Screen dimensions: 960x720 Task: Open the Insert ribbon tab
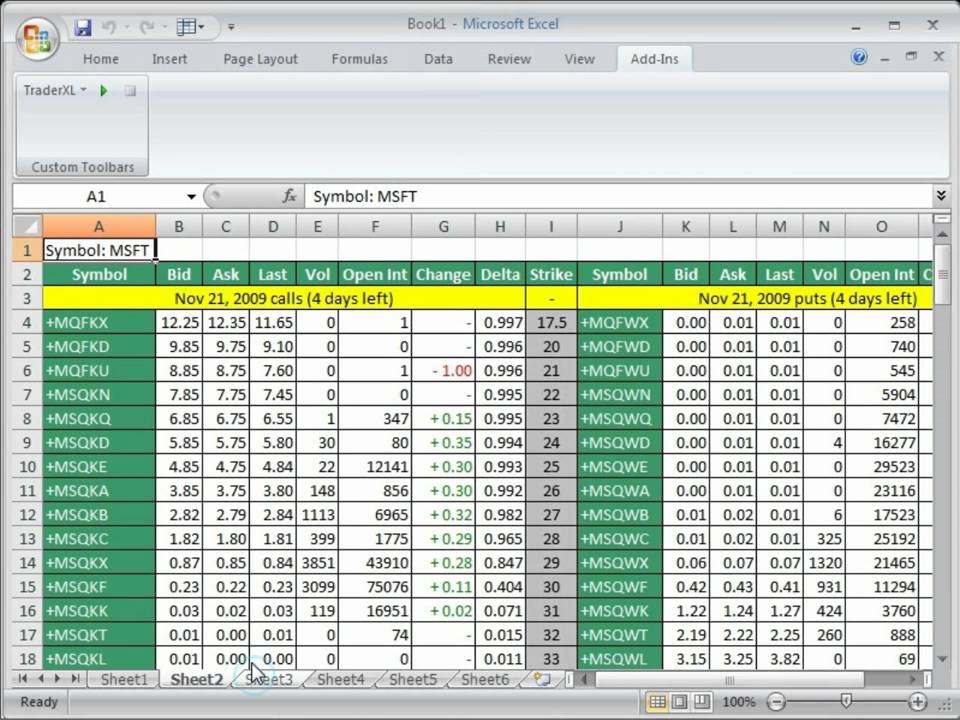[170, 59]
